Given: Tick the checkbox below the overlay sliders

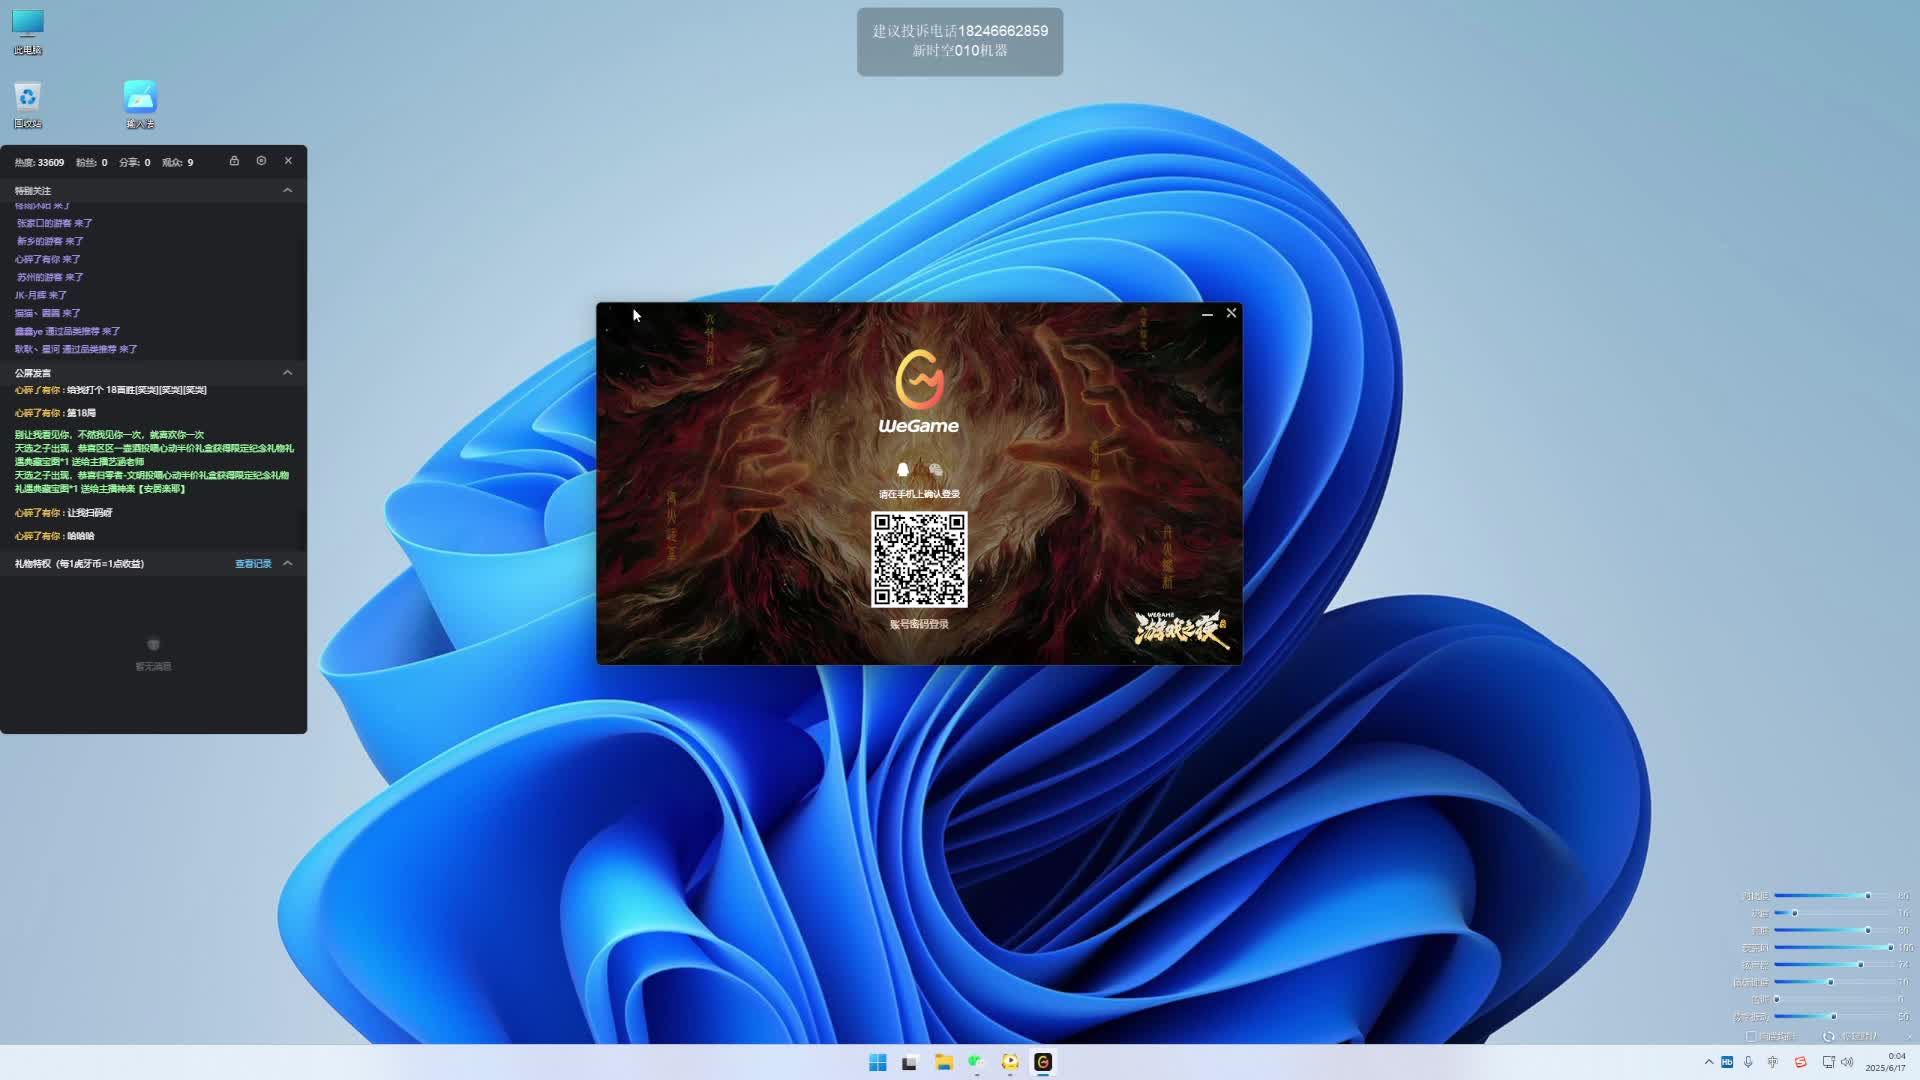Looking at the screenshot, I should point(1751,1036).
